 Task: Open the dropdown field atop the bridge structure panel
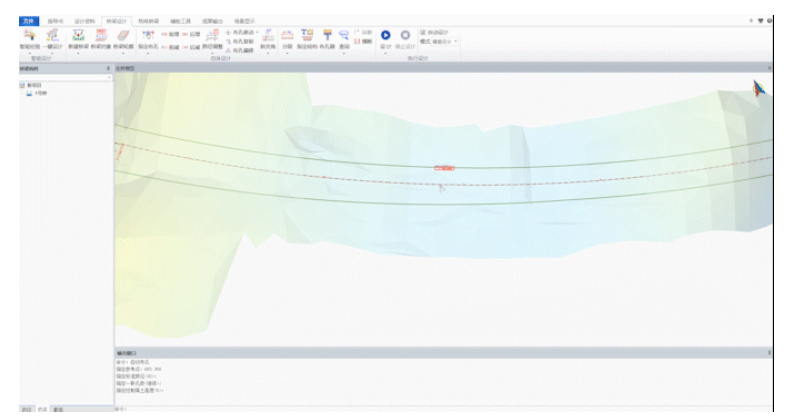[x=65, y=78]
